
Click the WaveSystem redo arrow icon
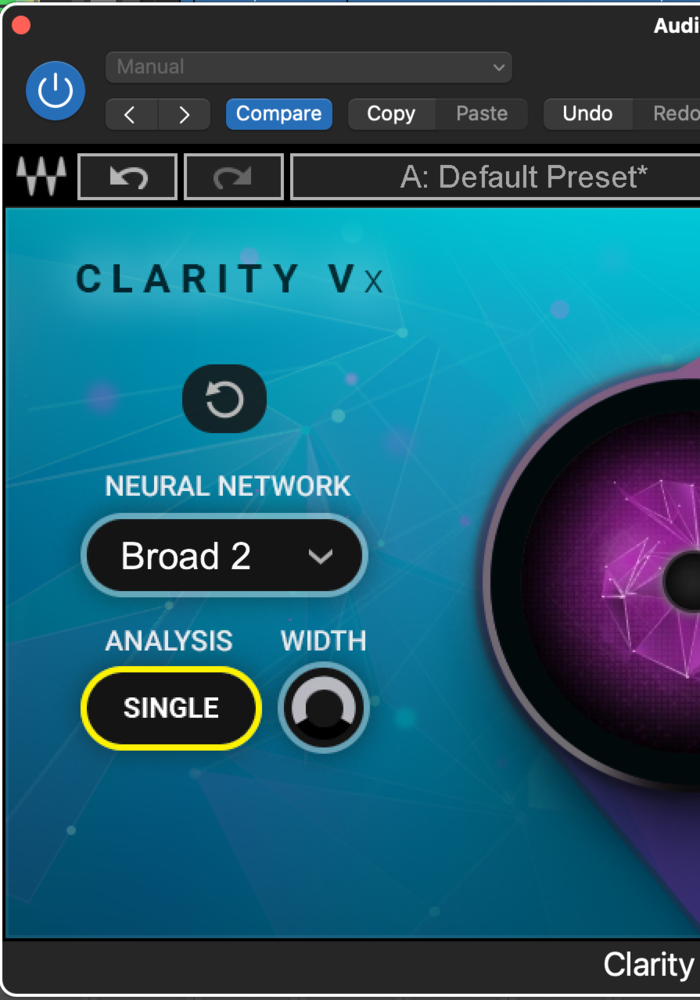click(x=233, y=177)
